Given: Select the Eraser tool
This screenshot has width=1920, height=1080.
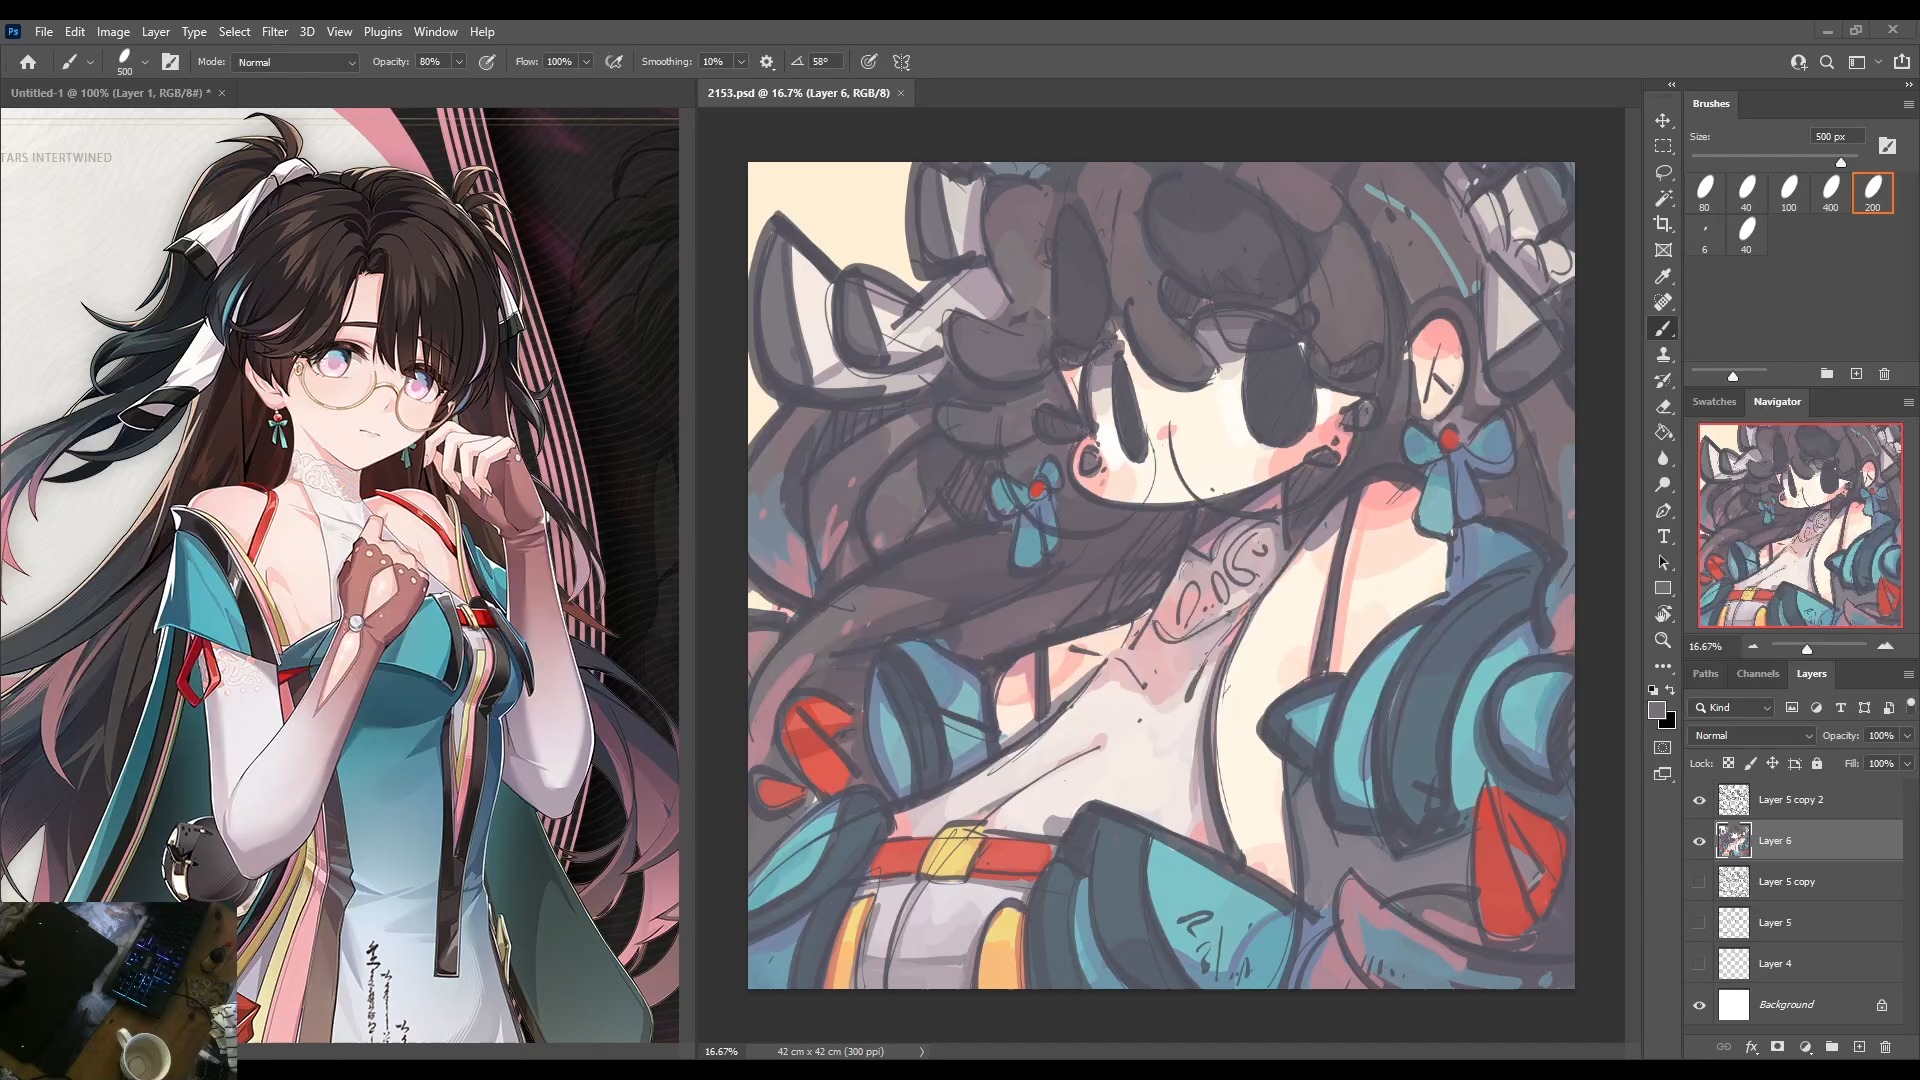Looking at the screenshot, I should click(1663, 407).
